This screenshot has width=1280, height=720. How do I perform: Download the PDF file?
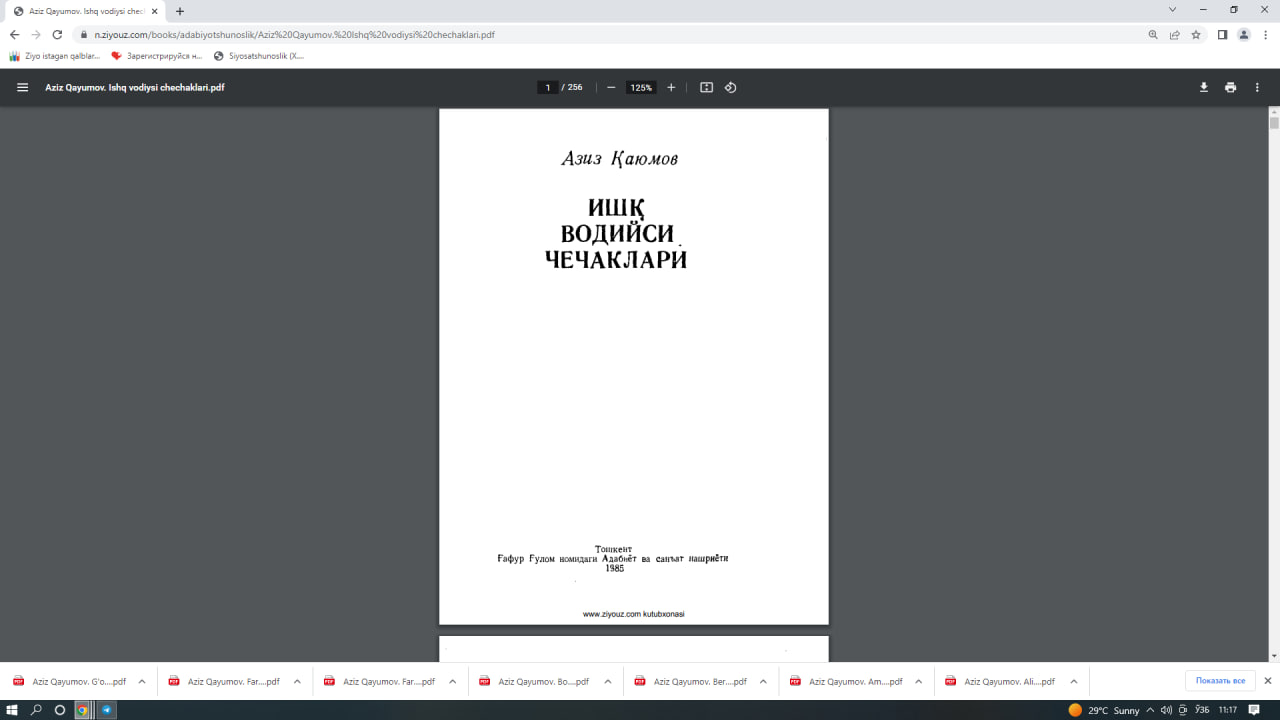click(x=1204, y=87)
